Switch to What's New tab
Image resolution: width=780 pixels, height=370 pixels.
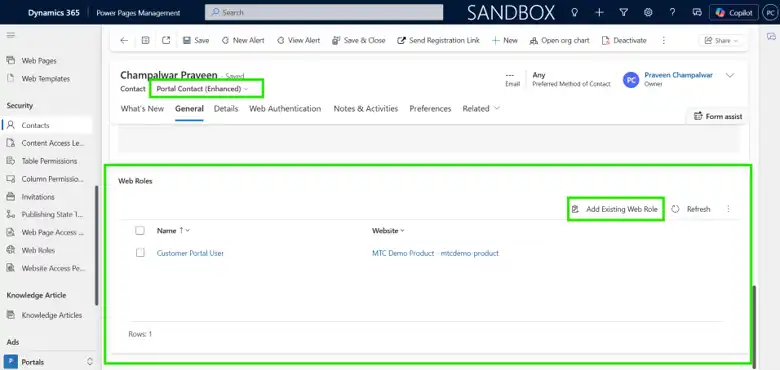[x=142, y=108]
